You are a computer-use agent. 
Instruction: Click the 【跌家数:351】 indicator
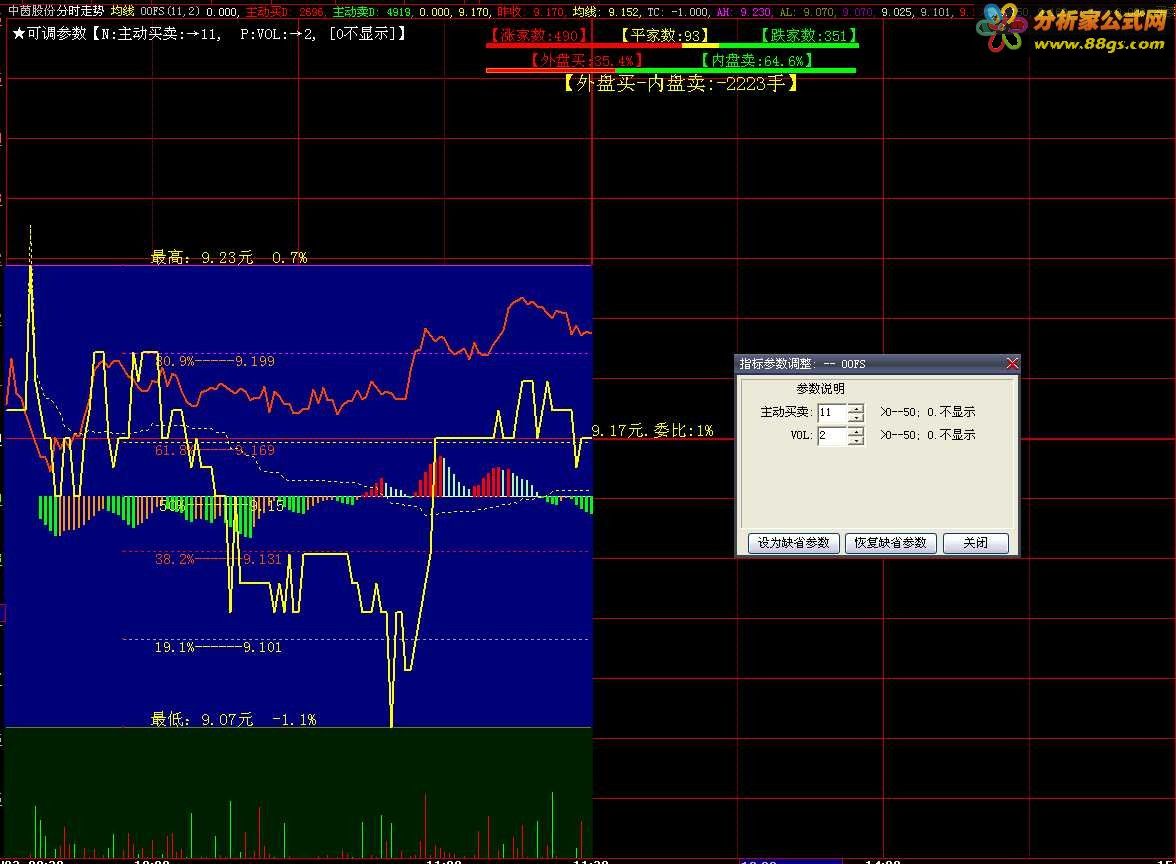808,35
